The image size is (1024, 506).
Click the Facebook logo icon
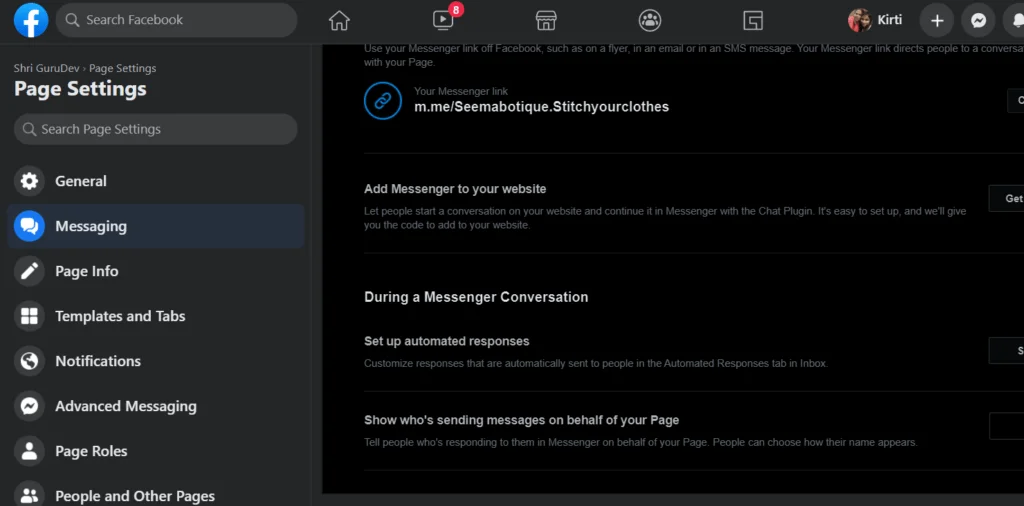click(31, 20)
